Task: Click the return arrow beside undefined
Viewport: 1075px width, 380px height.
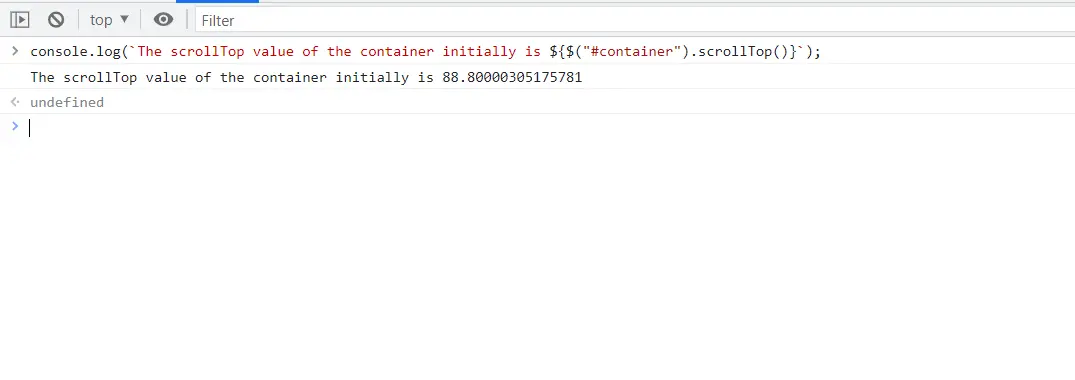Action: [15, 102]
